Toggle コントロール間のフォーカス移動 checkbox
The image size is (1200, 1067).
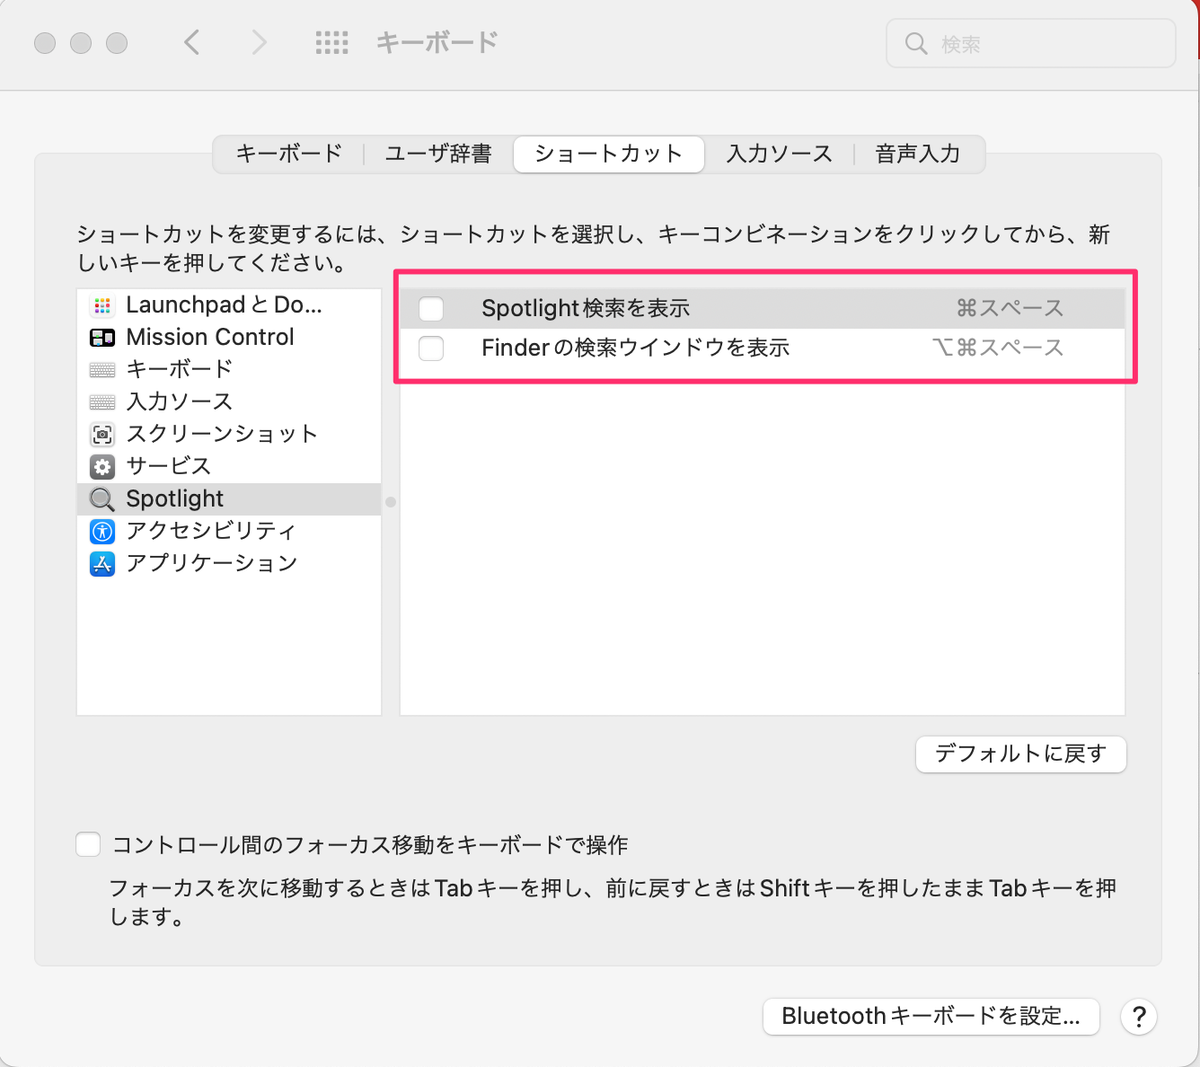[x=88, y=845]
